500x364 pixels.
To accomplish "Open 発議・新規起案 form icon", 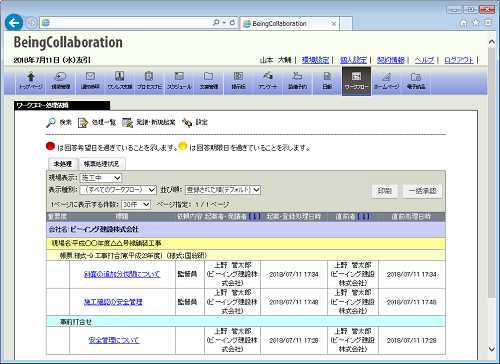I will 127,123.
